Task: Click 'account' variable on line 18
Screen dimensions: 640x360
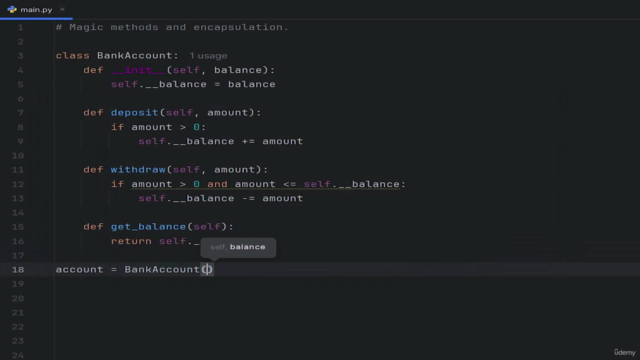Action: tap(80, 269)
